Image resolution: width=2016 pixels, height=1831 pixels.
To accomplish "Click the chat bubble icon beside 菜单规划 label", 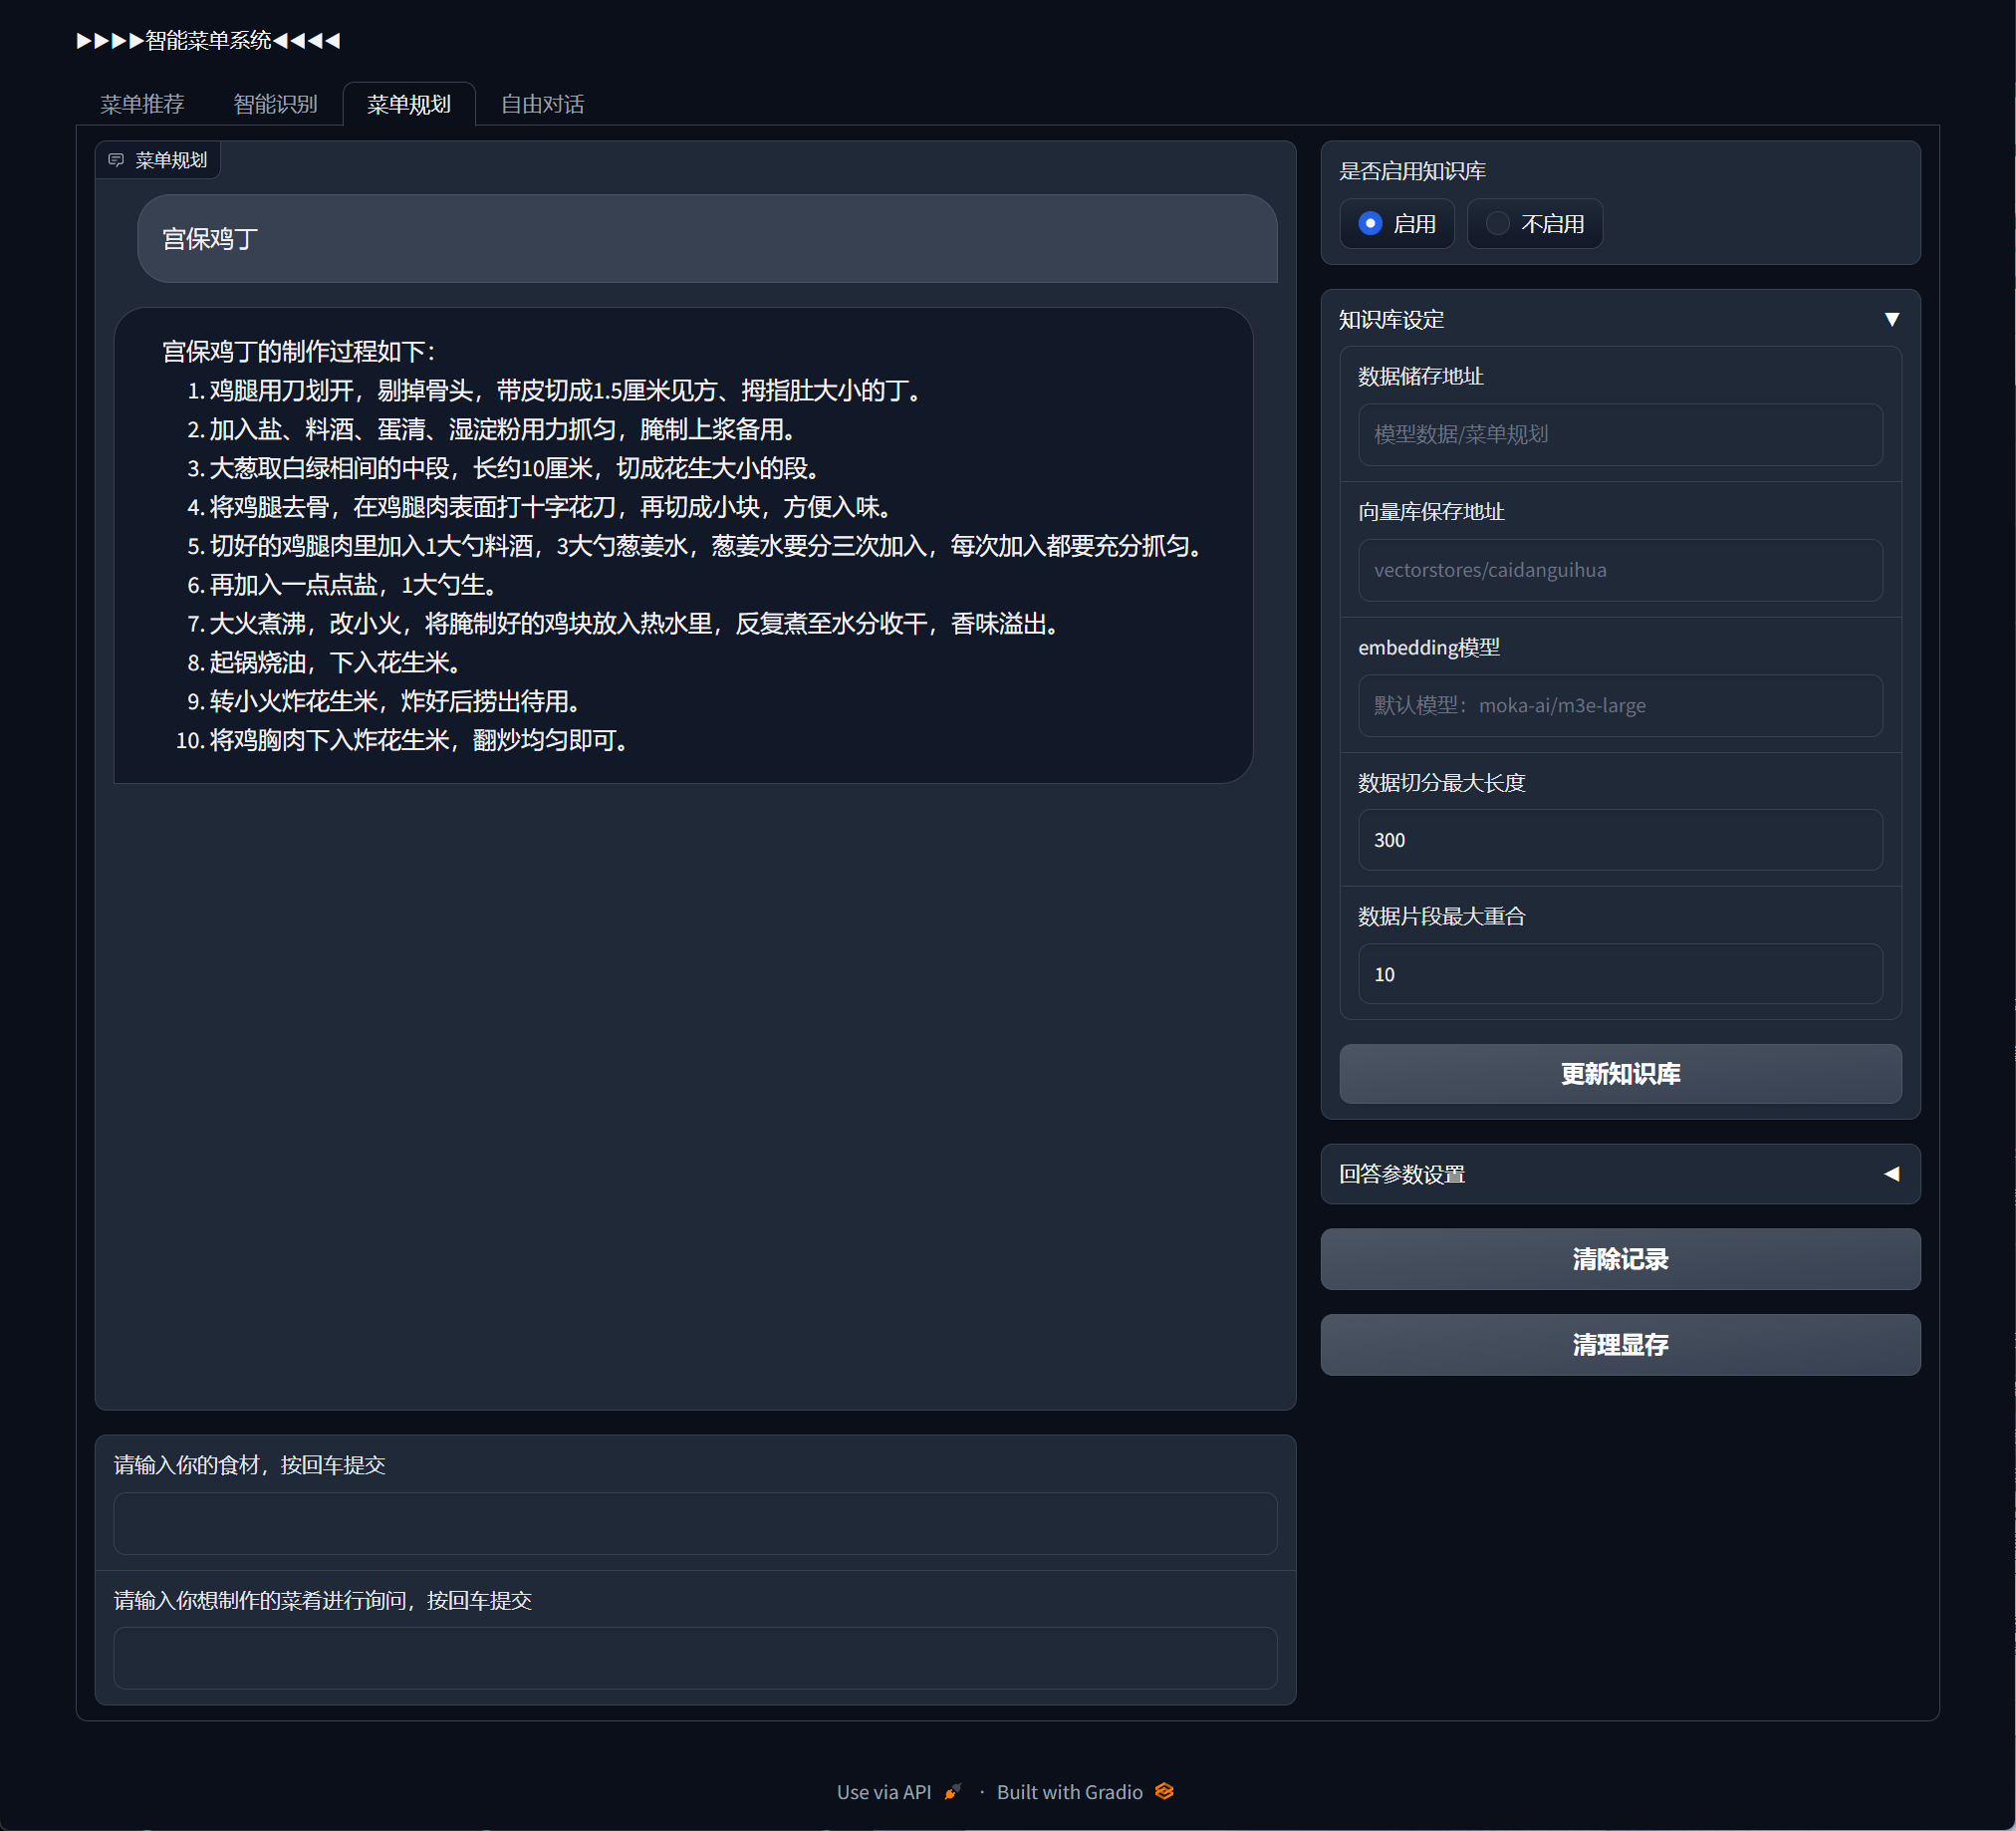I will click(x=116, y=160).
